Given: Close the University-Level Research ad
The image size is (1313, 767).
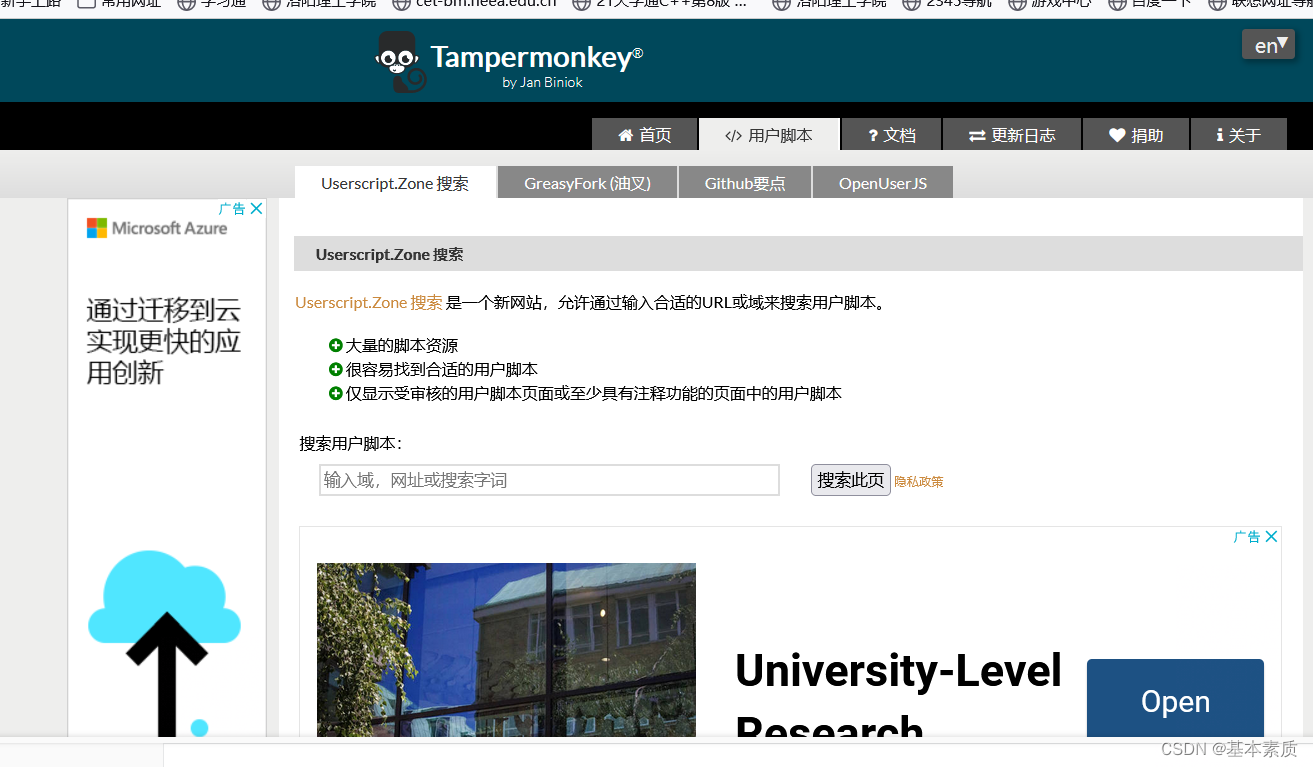Looking at the screenshot, I should point(1272,537).
